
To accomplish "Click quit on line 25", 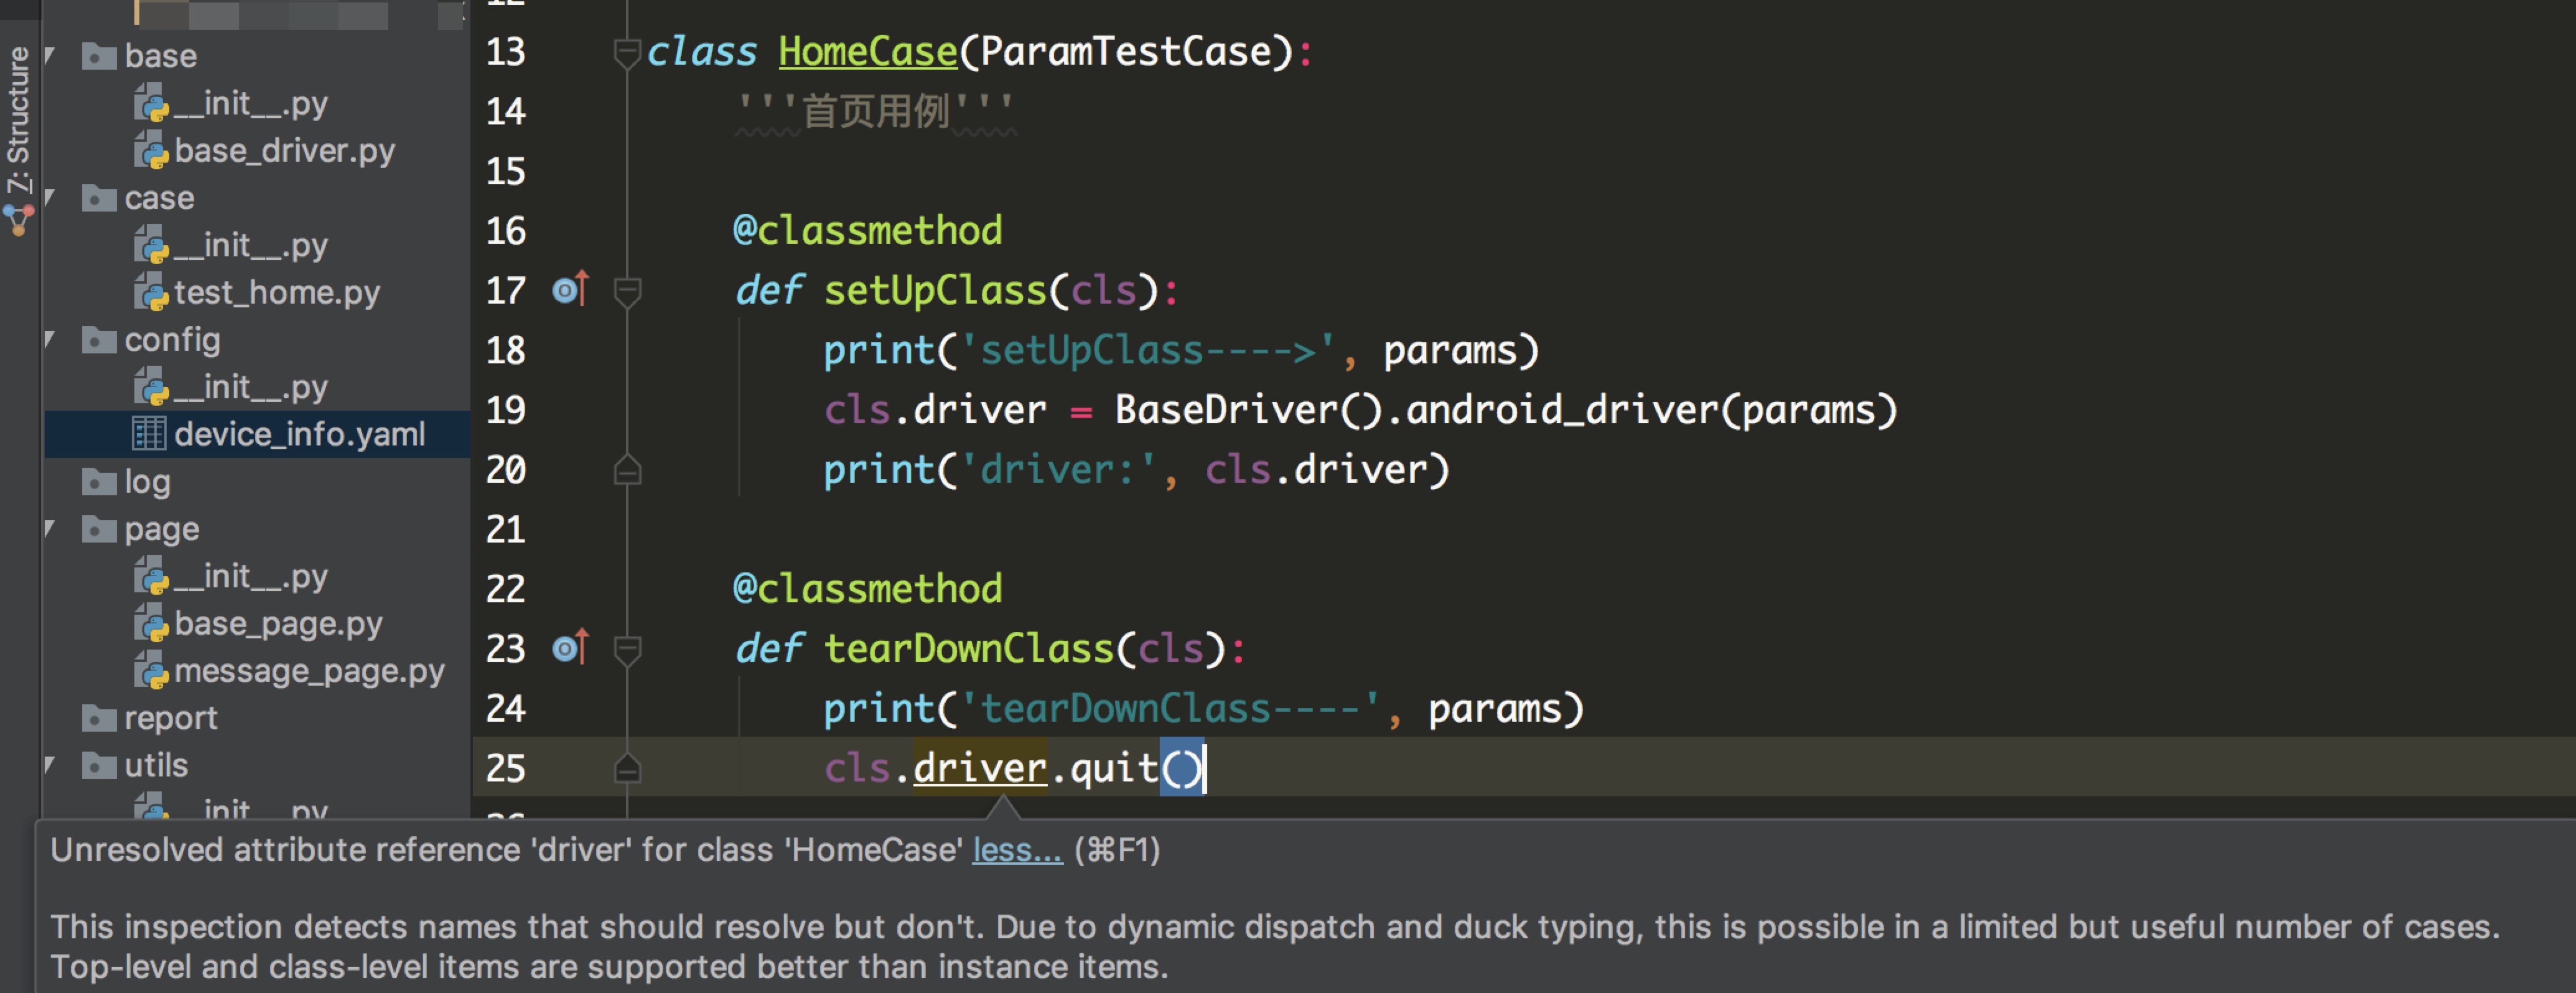I will coord(1114,768).
